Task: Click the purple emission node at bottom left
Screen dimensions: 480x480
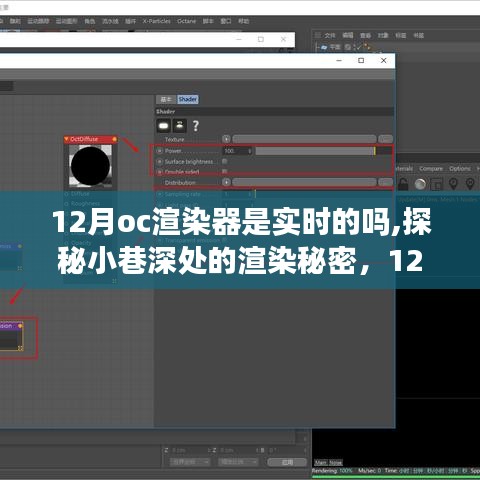Action: tap(11, 337)
